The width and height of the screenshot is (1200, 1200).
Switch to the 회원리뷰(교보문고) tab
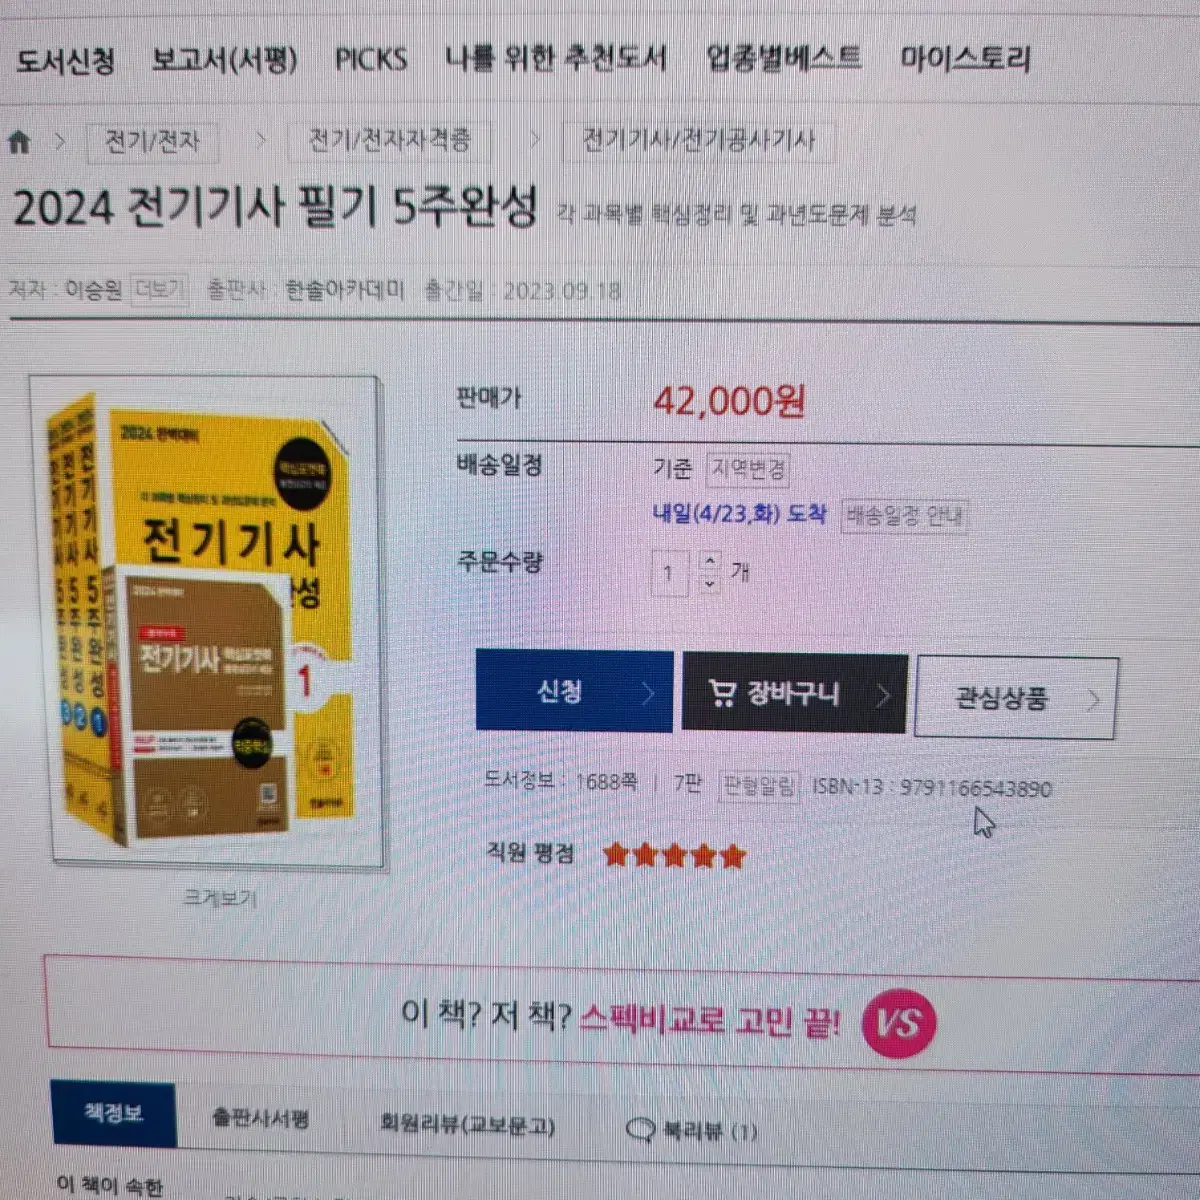pos(467,1125)
